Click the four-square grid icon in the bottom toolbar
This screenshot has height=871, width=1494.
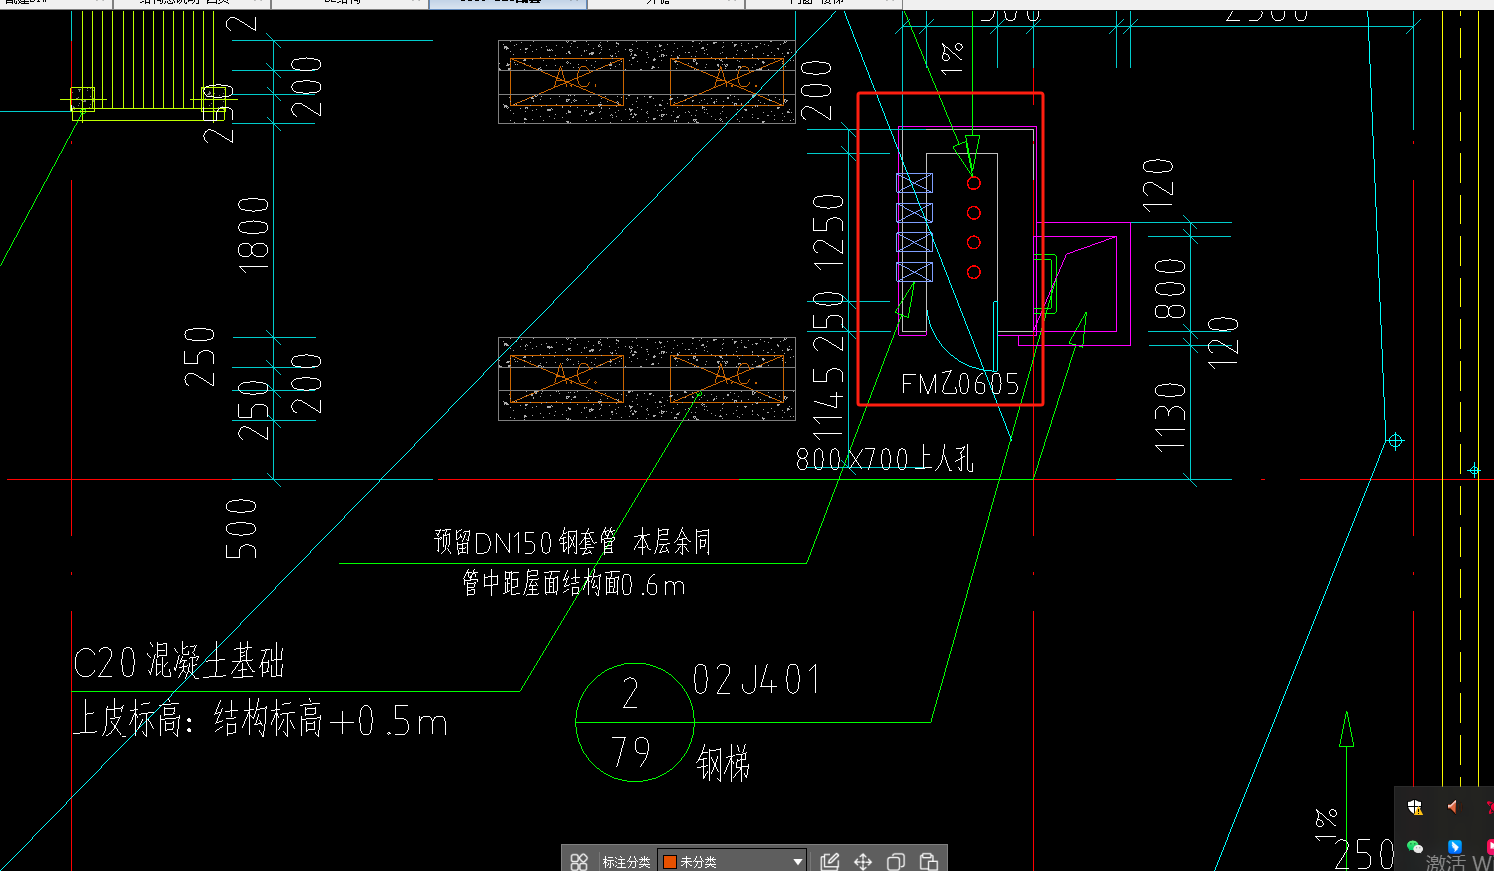tap(579, 861)
